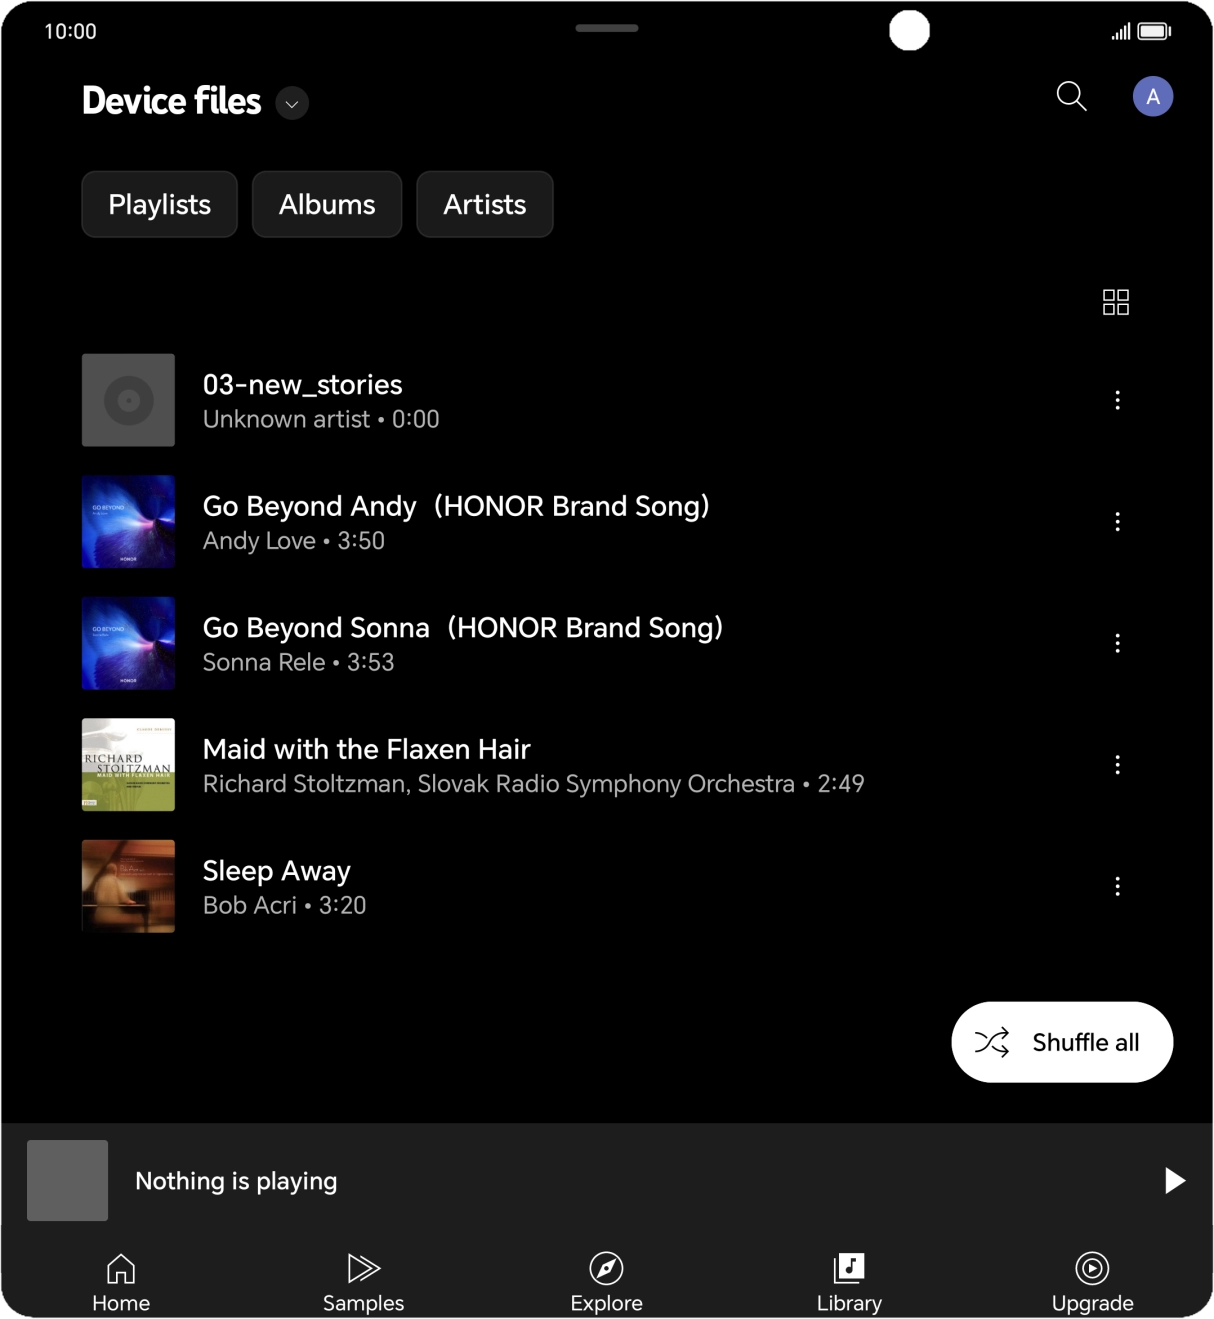This screenshot has width=1214, height=1319.
Task: Play the Go Beyond Andy song
Action: [456, 521]
